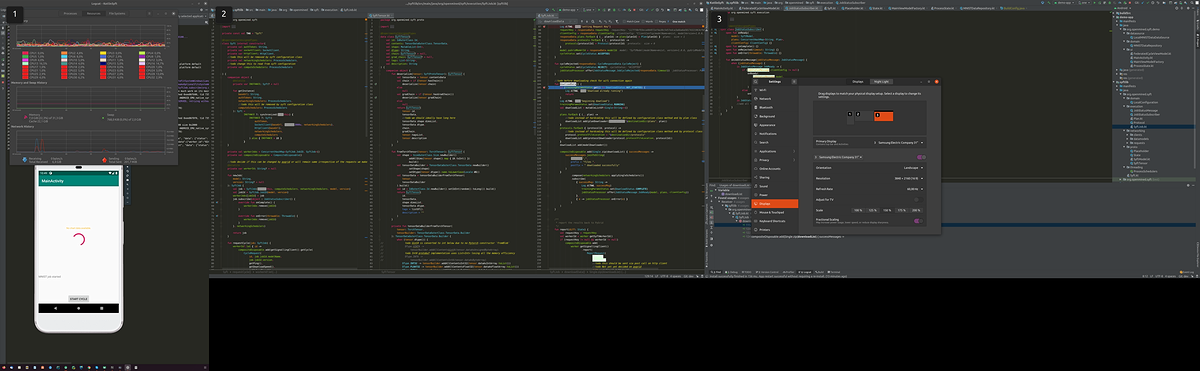This screenshot has width=1200, height=371.
Task: Expand the Privacy entry in Settings
Action: (775, 160)
